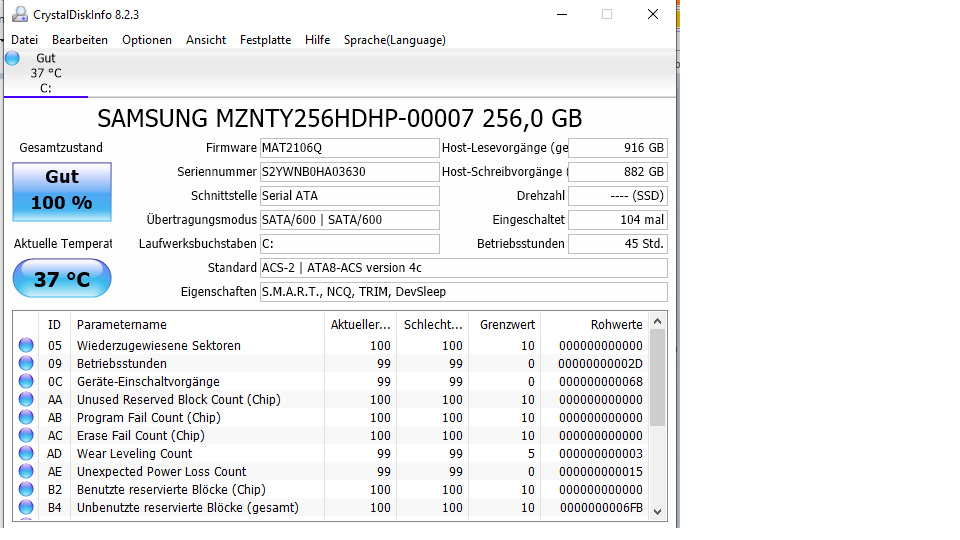Click the Übertragungsmodus field SATA/600
The width and height of the screenshot is (960, 540).
click(x=350, y=220)
